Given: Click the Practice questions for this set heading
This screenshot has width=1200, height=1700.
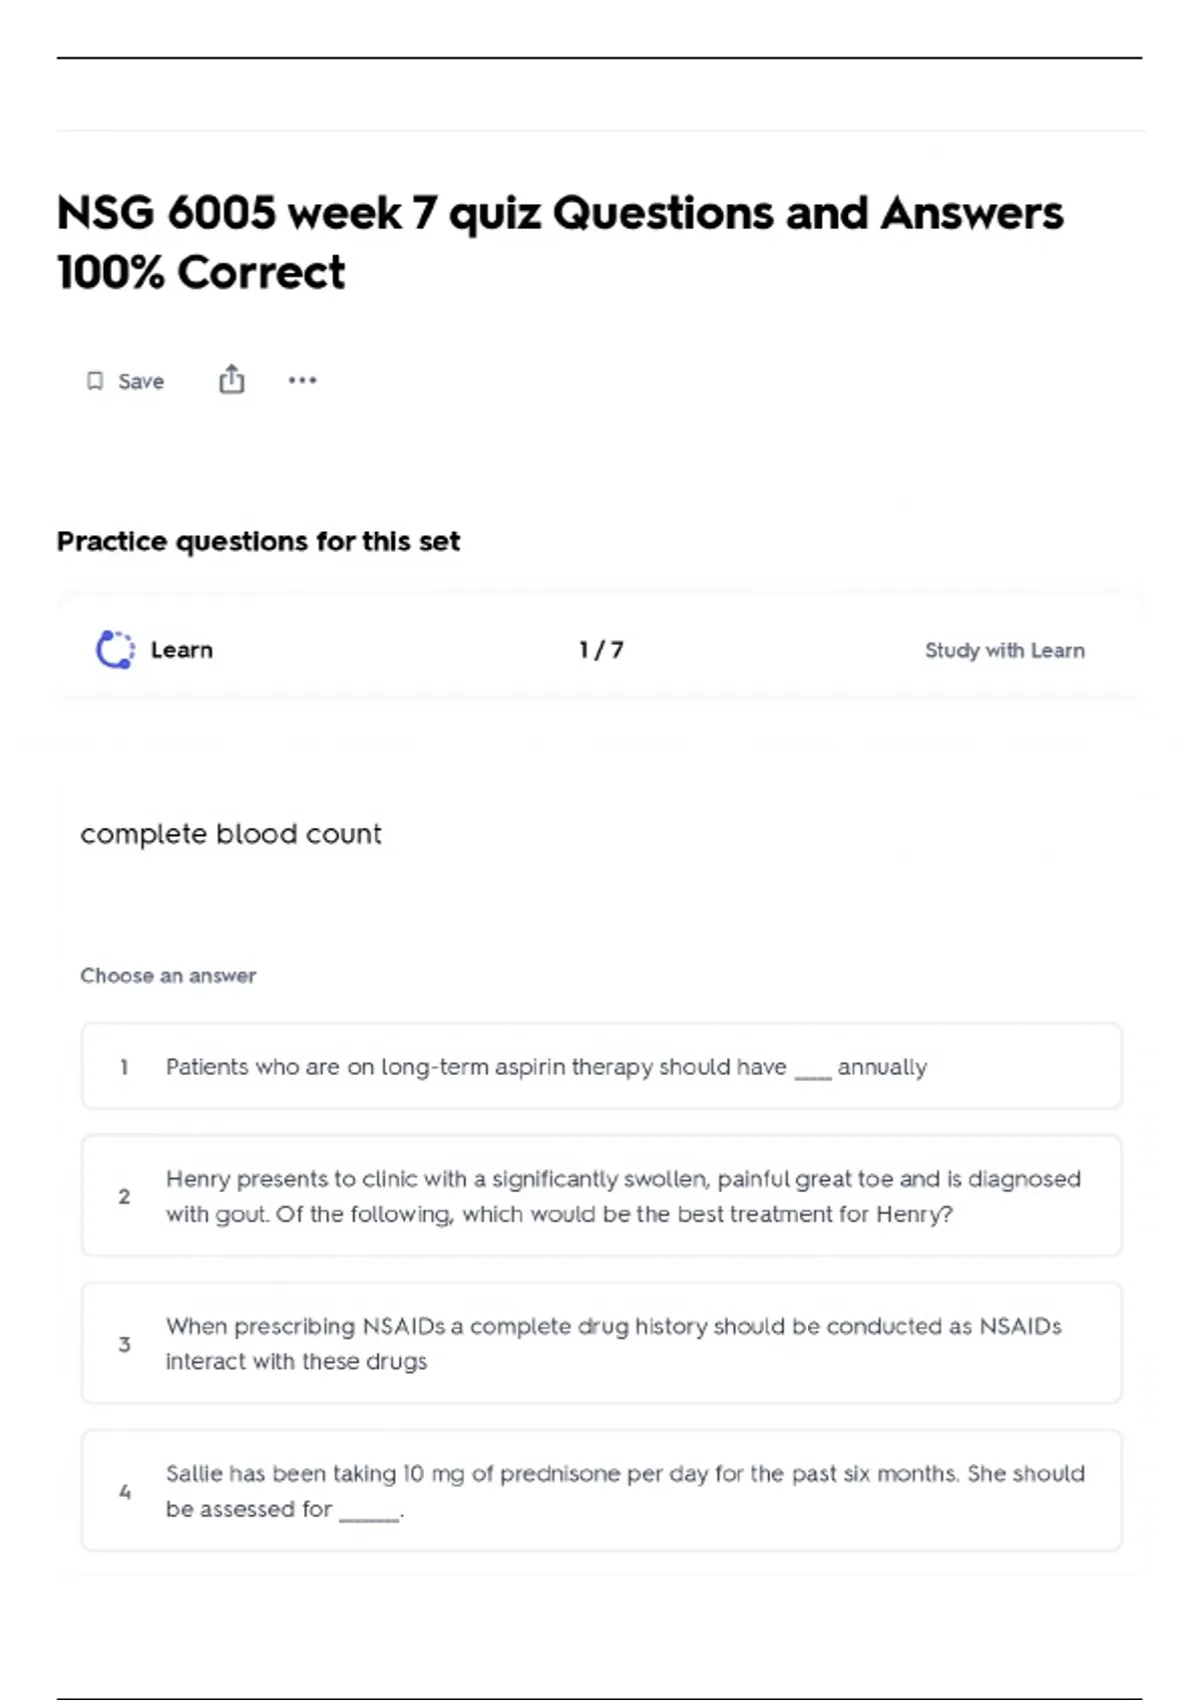Looking at the screenshot, I should point(258,541).
